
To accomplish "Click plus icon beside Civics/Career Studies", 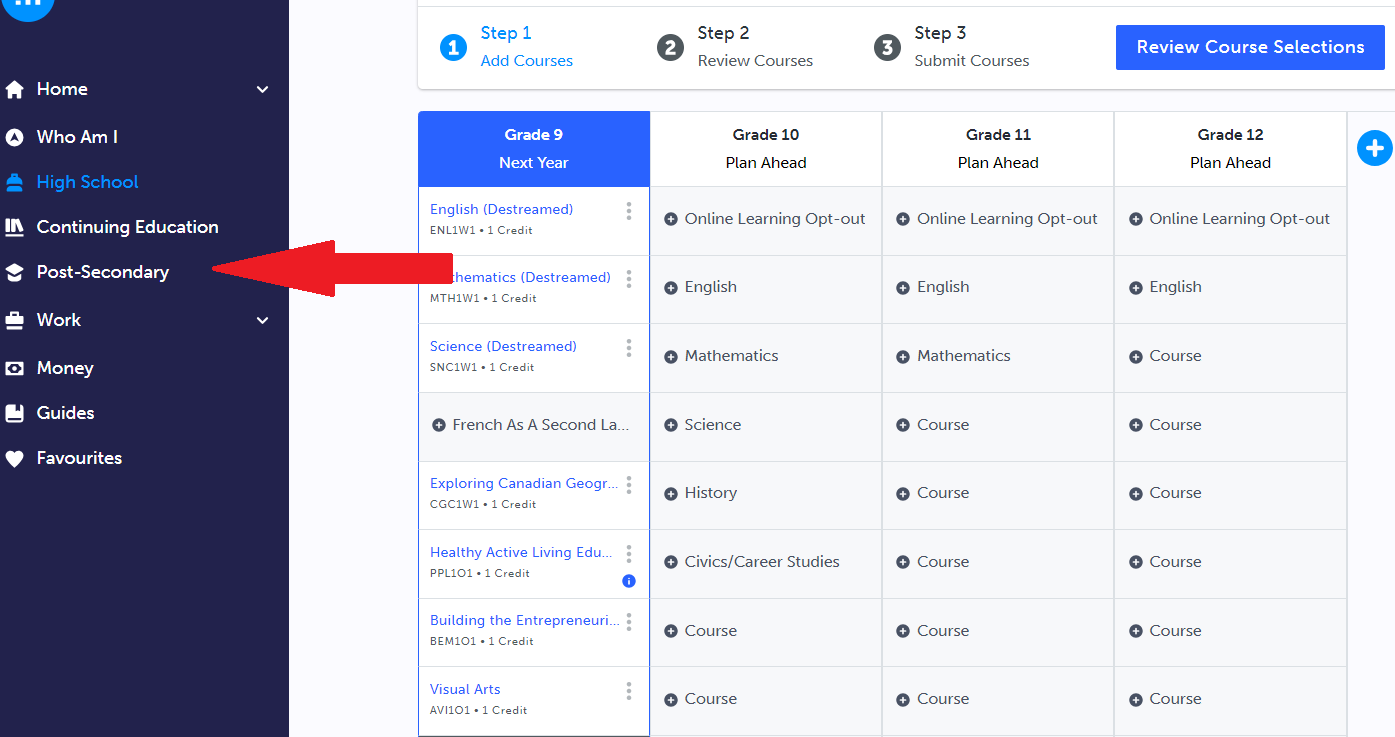I will [x=671, y=562].
